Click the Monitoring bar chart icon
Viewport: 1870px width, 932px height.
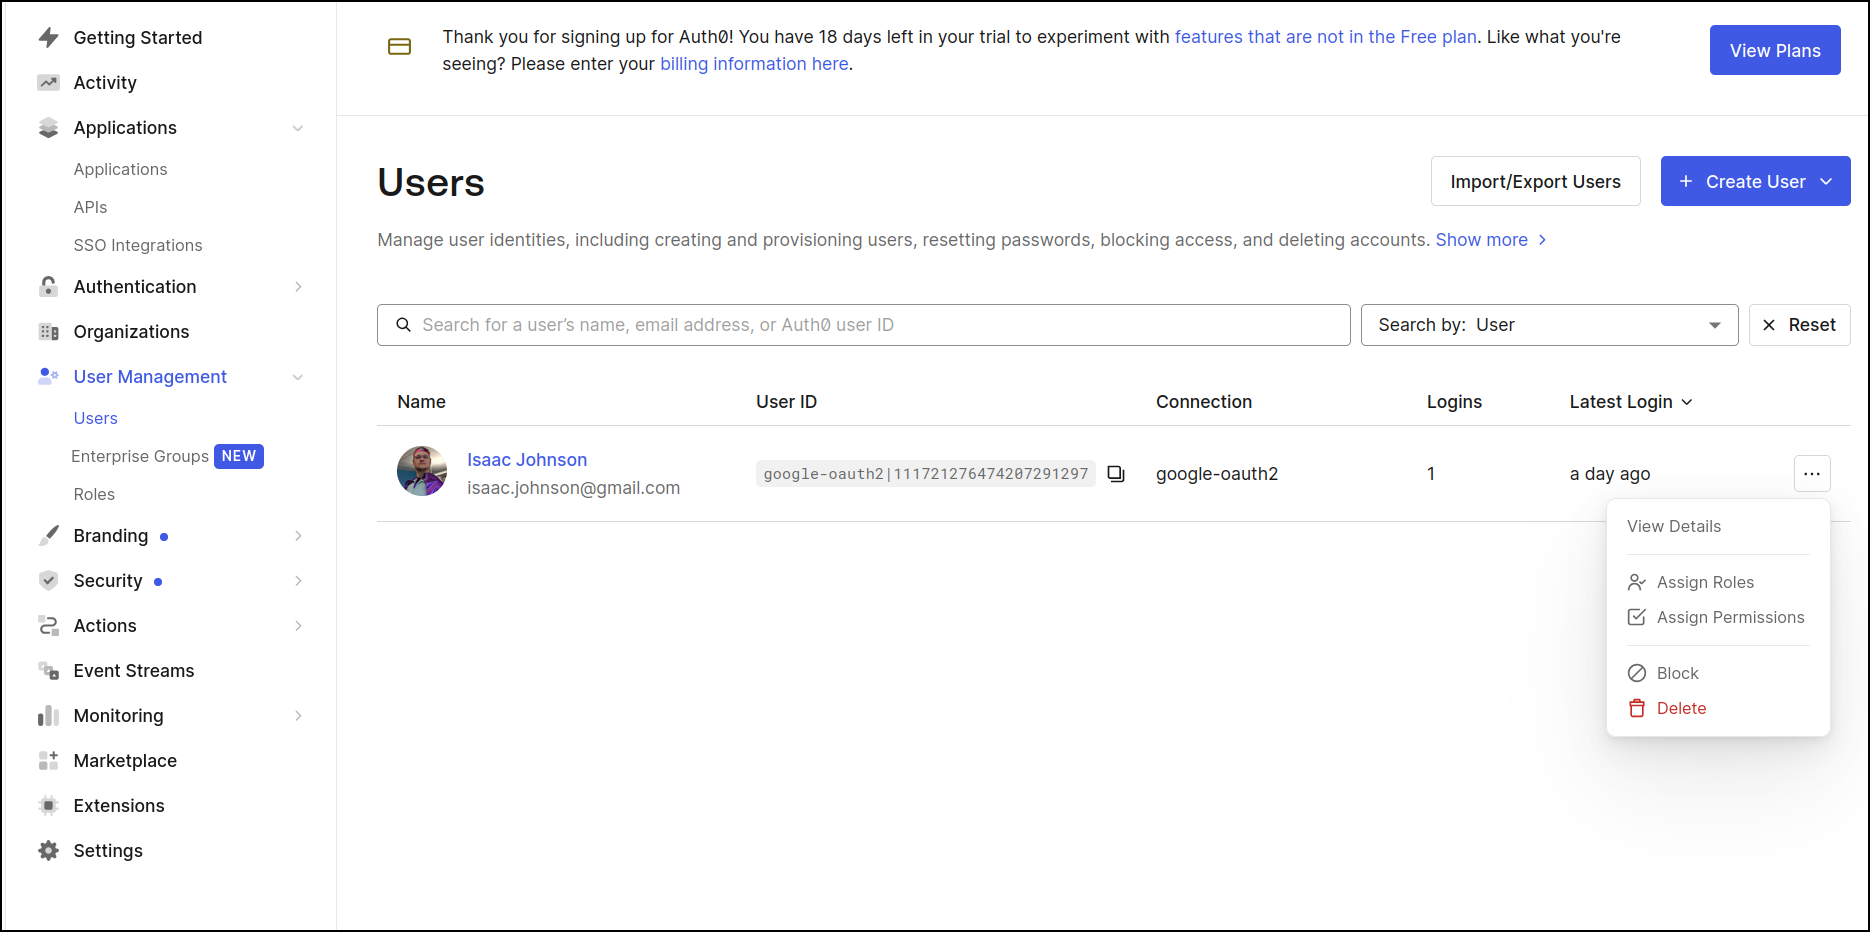pyautogui.click(x=48, y=716)
